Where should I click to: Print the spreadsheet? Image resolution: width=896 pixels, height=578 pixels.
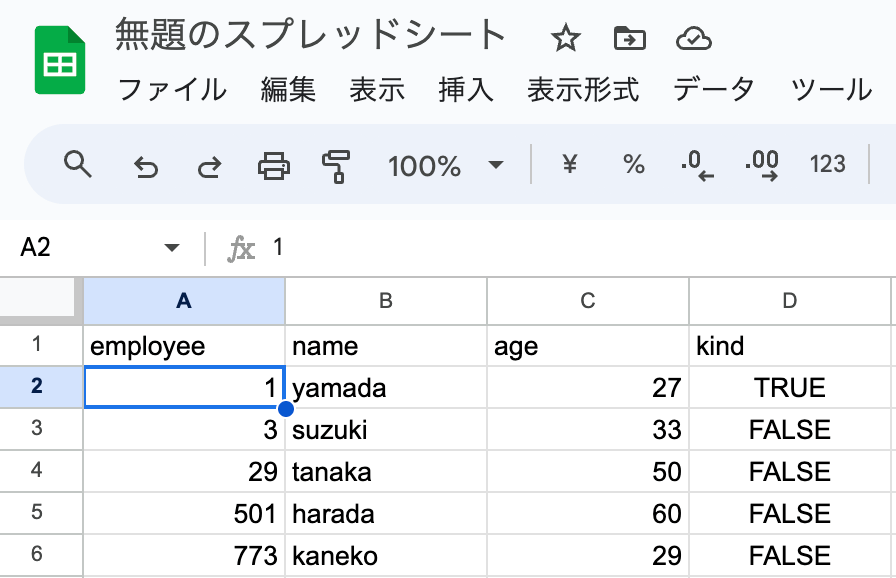click(274, 166)
